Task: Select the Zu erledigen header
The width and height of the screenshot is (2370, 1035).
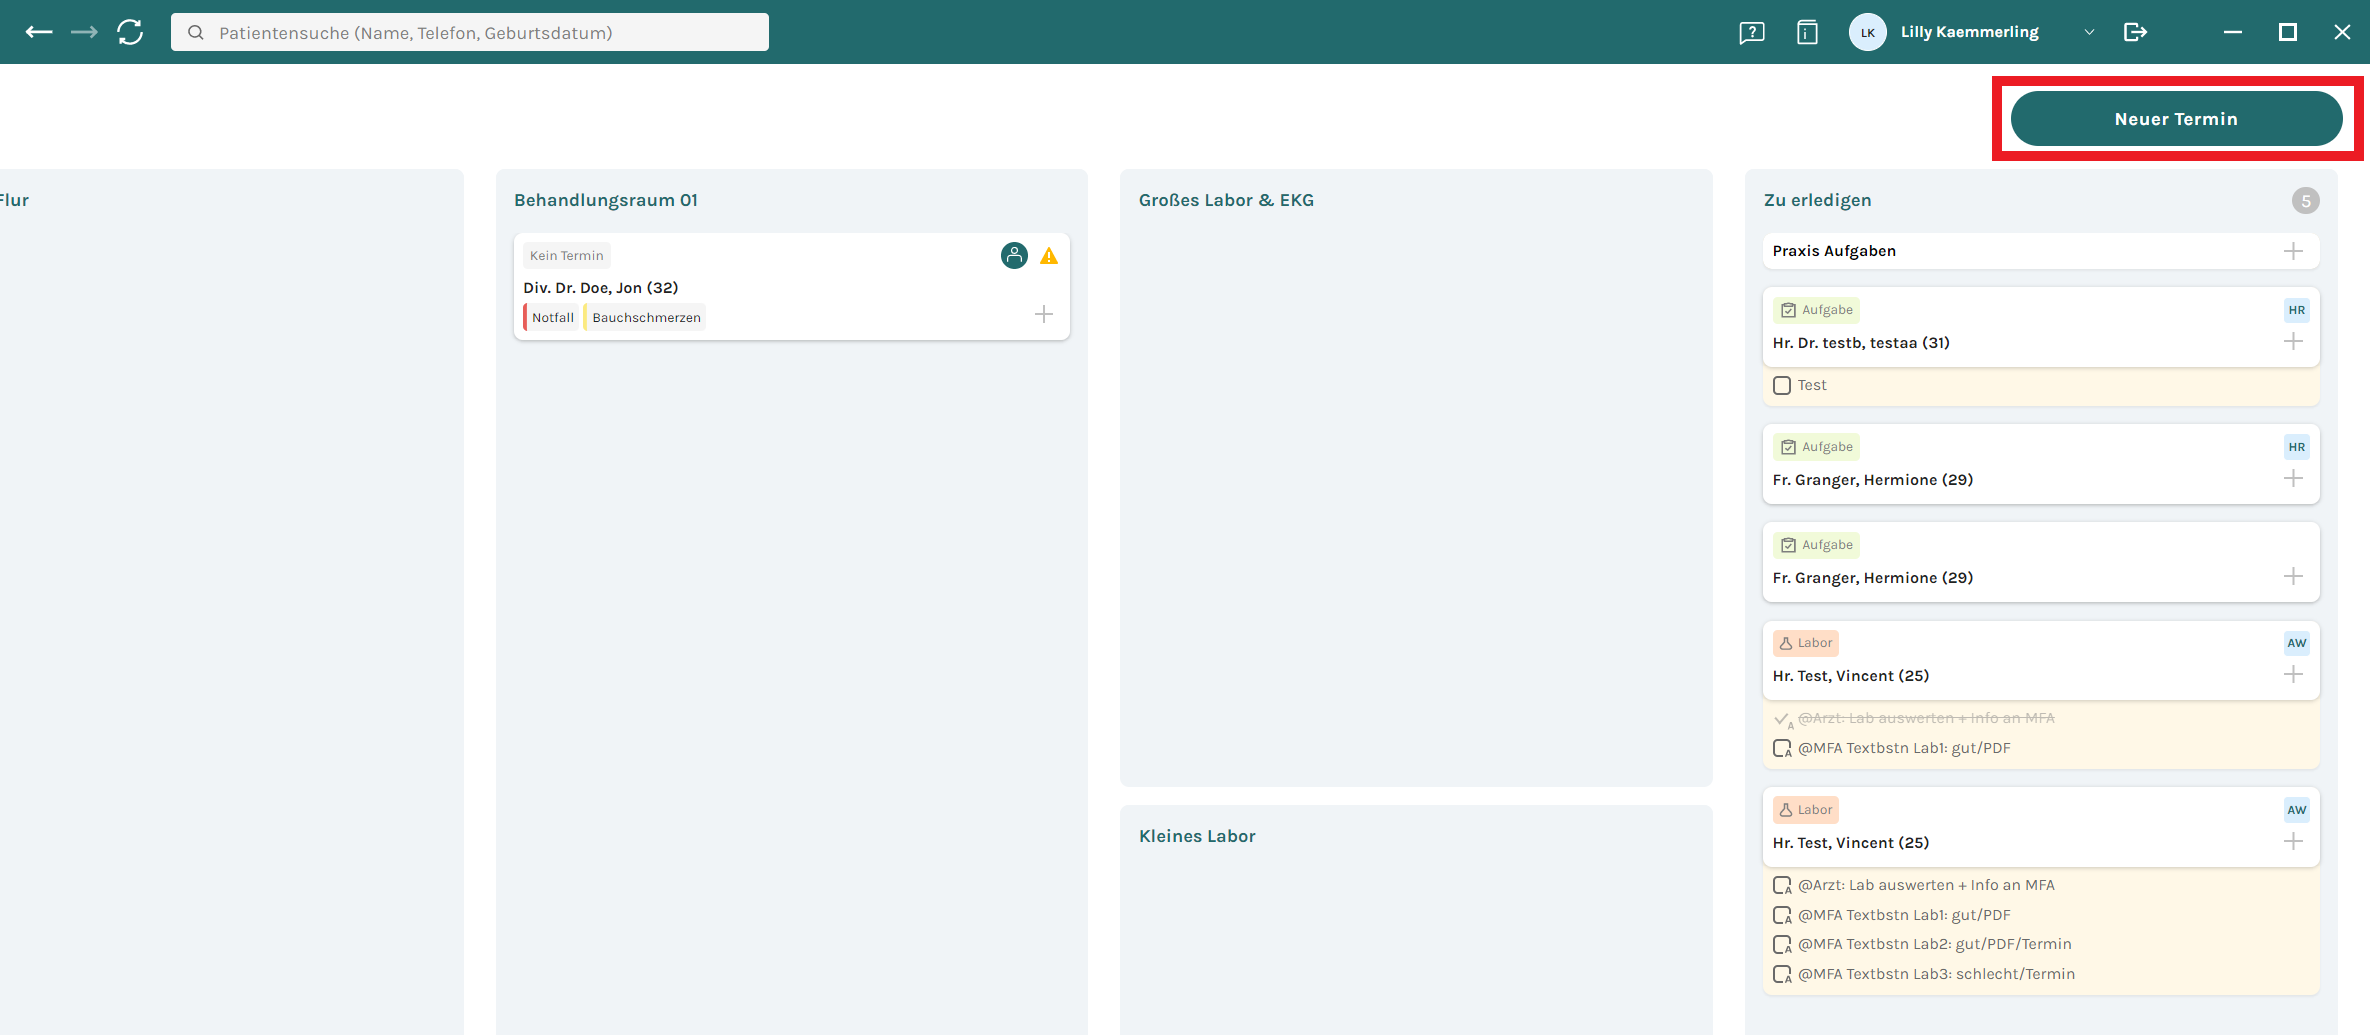Action: (1817, 200)
